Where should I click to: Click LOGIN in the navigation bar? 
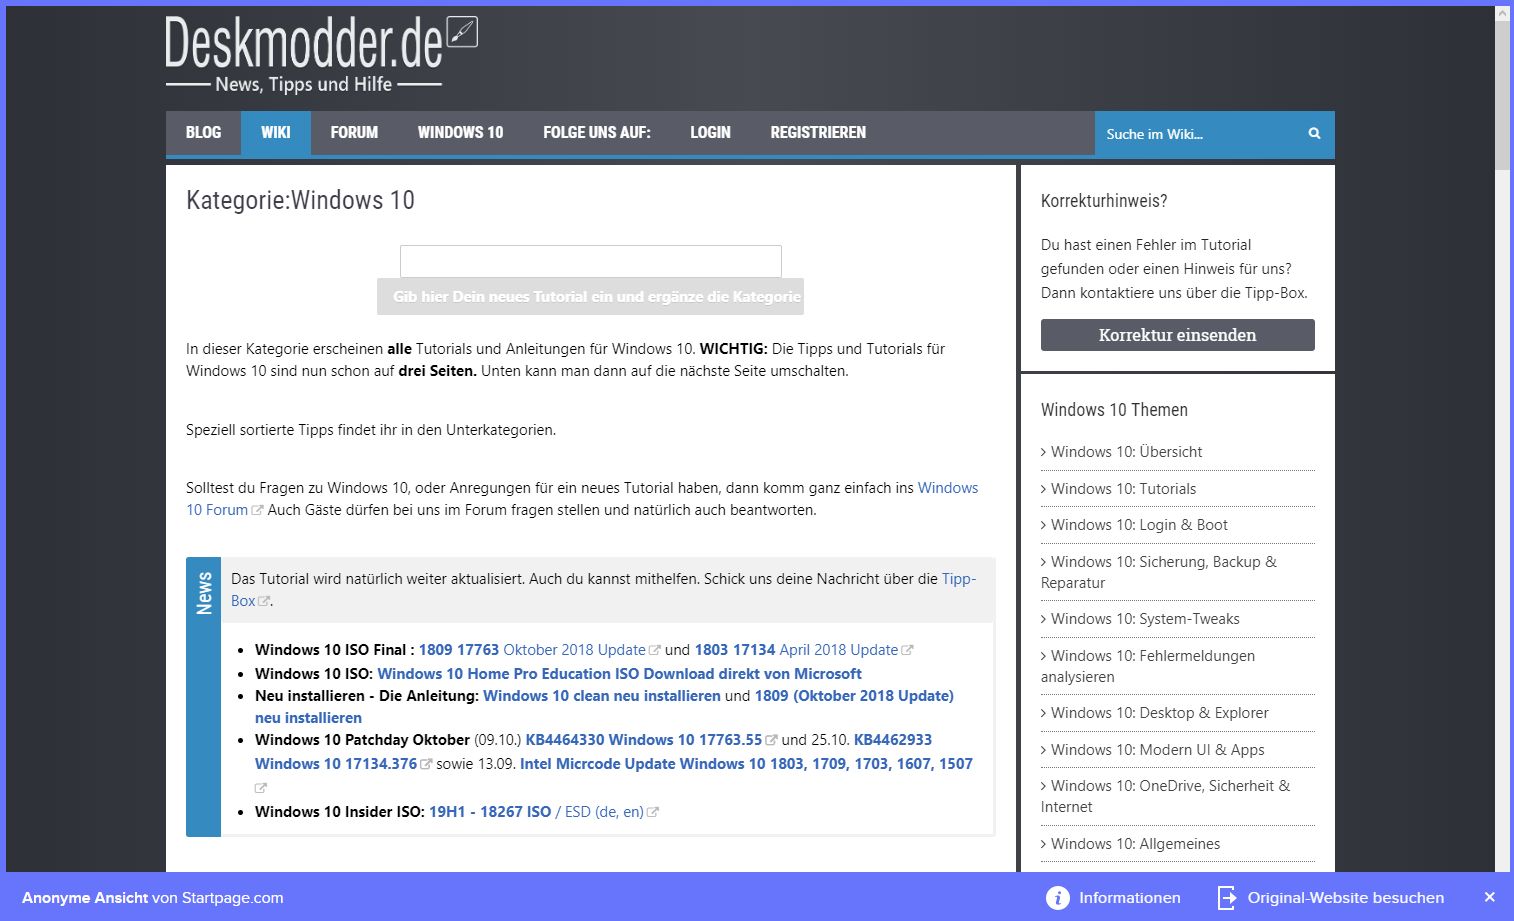pyautogui.click(x=710, y=132)
